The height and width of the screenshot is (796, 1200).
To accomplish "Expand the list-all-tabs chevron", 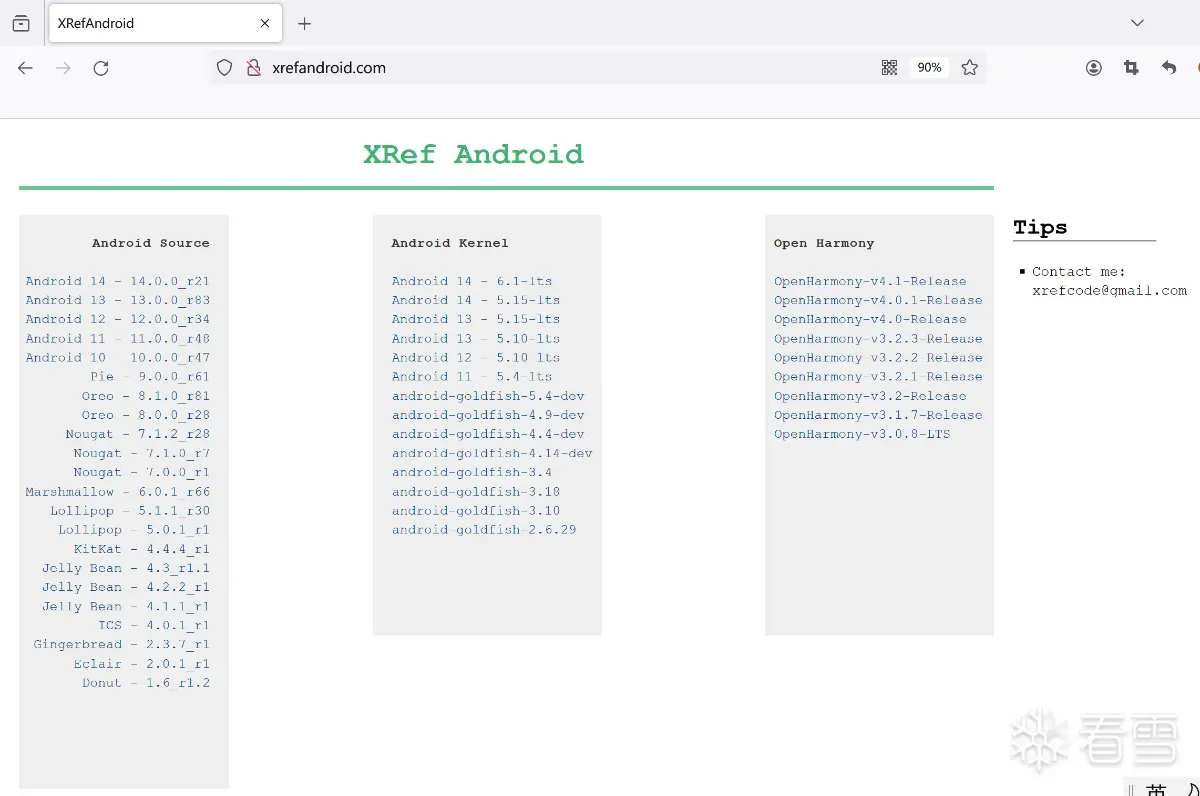I will 1137,23.
